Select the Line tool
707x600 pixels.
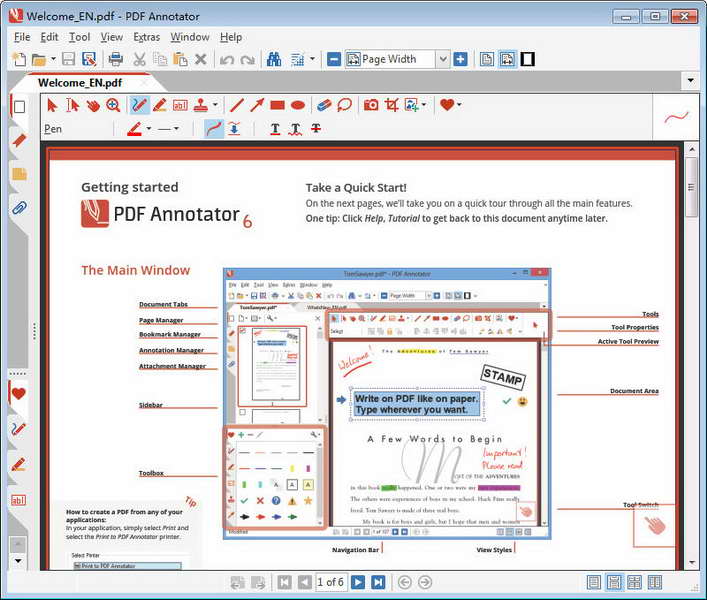(x=236, y=105)
